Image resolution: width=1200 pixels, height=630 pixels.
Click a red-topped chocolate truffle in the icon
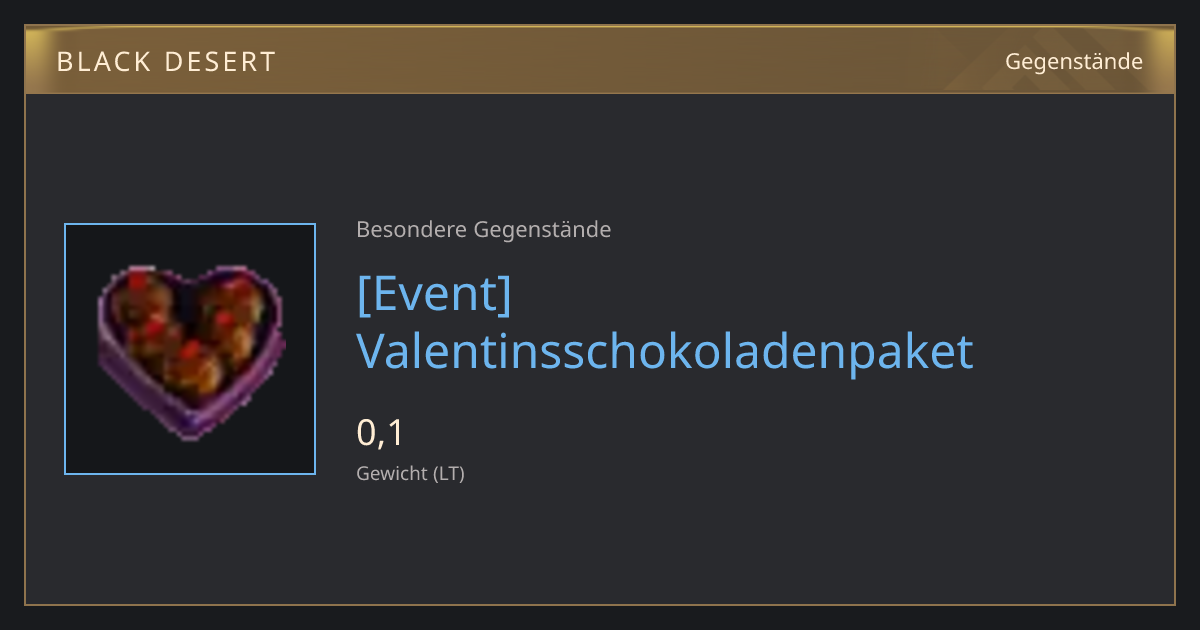coord(192,368)
